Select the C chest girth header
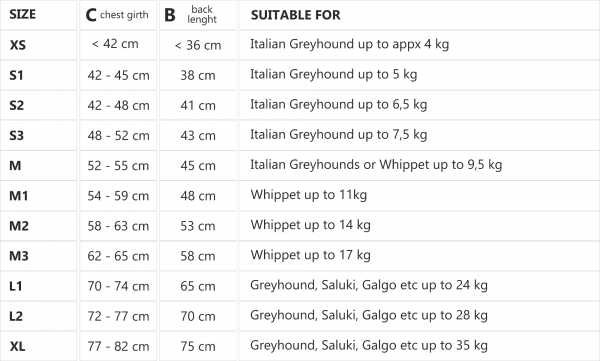 [x=117, y=15]
